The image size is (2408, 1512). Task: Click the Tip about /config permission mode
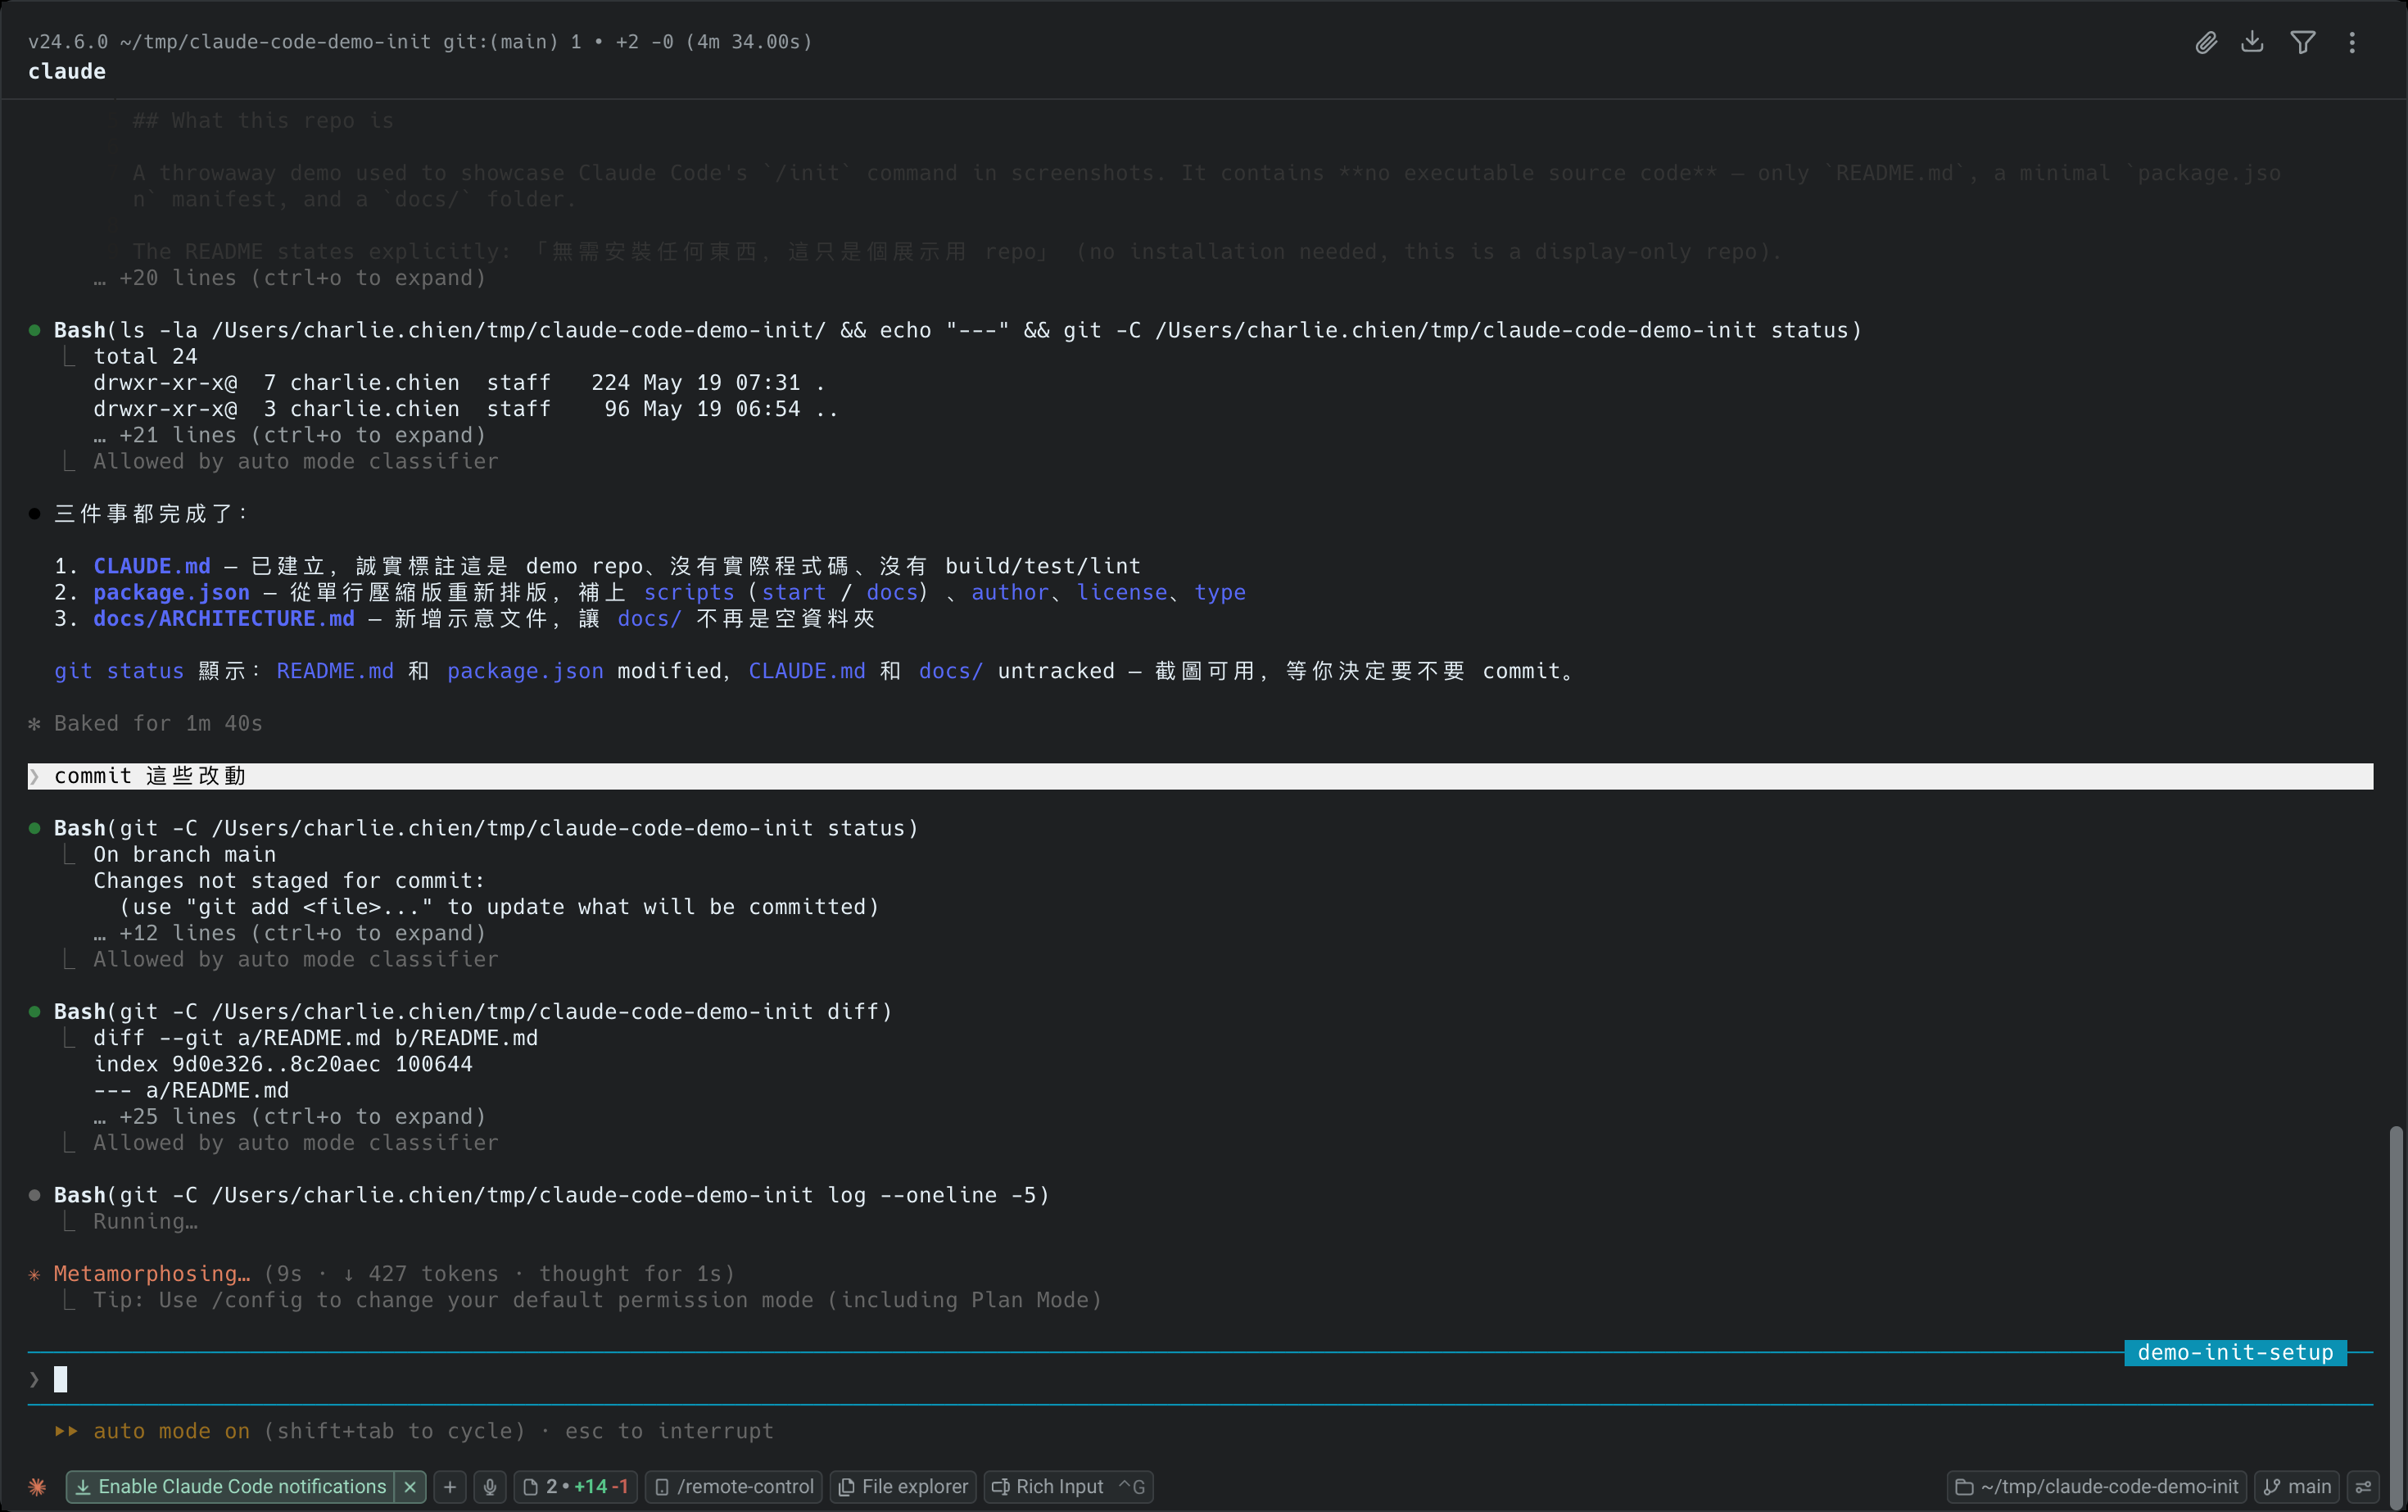[x=597, y=1300]
